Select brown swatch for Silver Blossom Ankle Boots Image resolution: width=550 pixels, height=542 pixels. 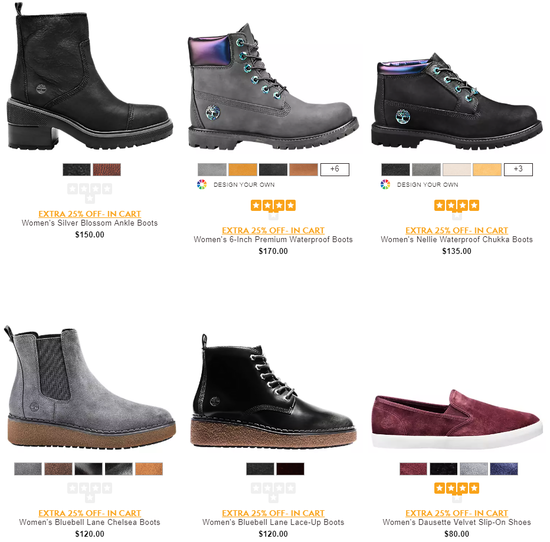click(107, 169)
